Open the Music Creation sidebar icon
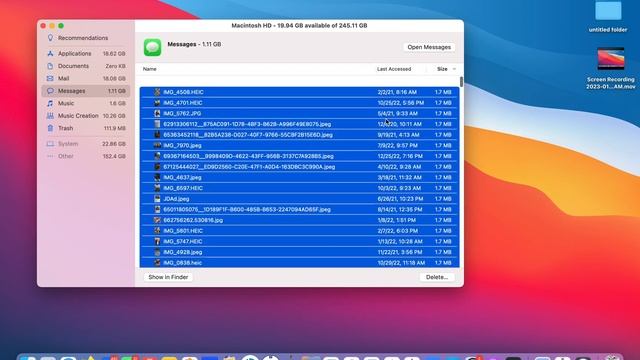This screenshot has width=640, height=360. pos(50,116)
